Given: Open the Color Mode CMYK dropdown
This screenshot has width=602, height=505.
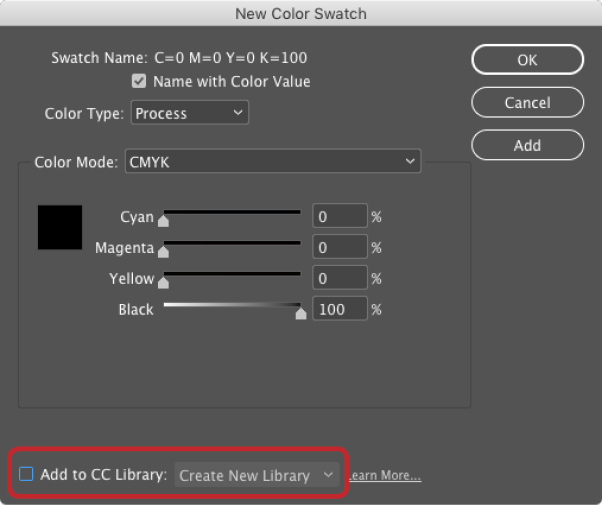Looking at the screenshot, I should tap(273, 161).
